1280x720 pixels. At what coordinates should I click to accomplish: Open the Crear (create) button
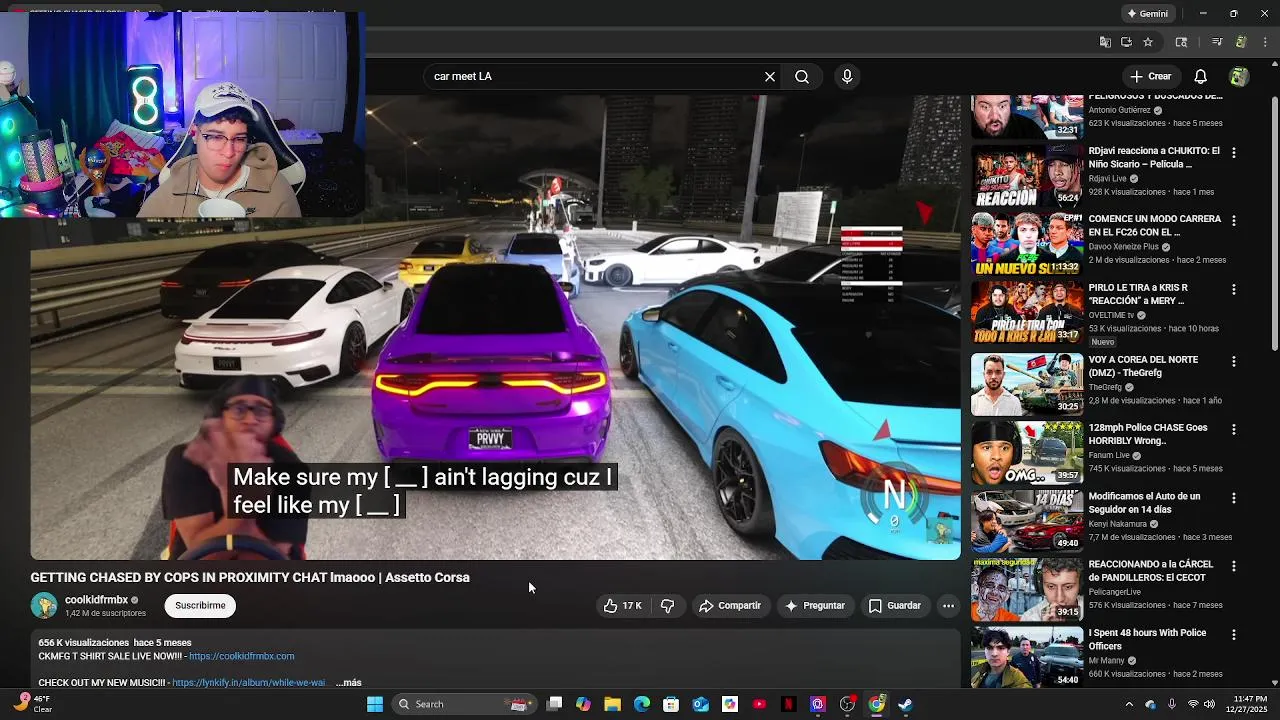1150,76
